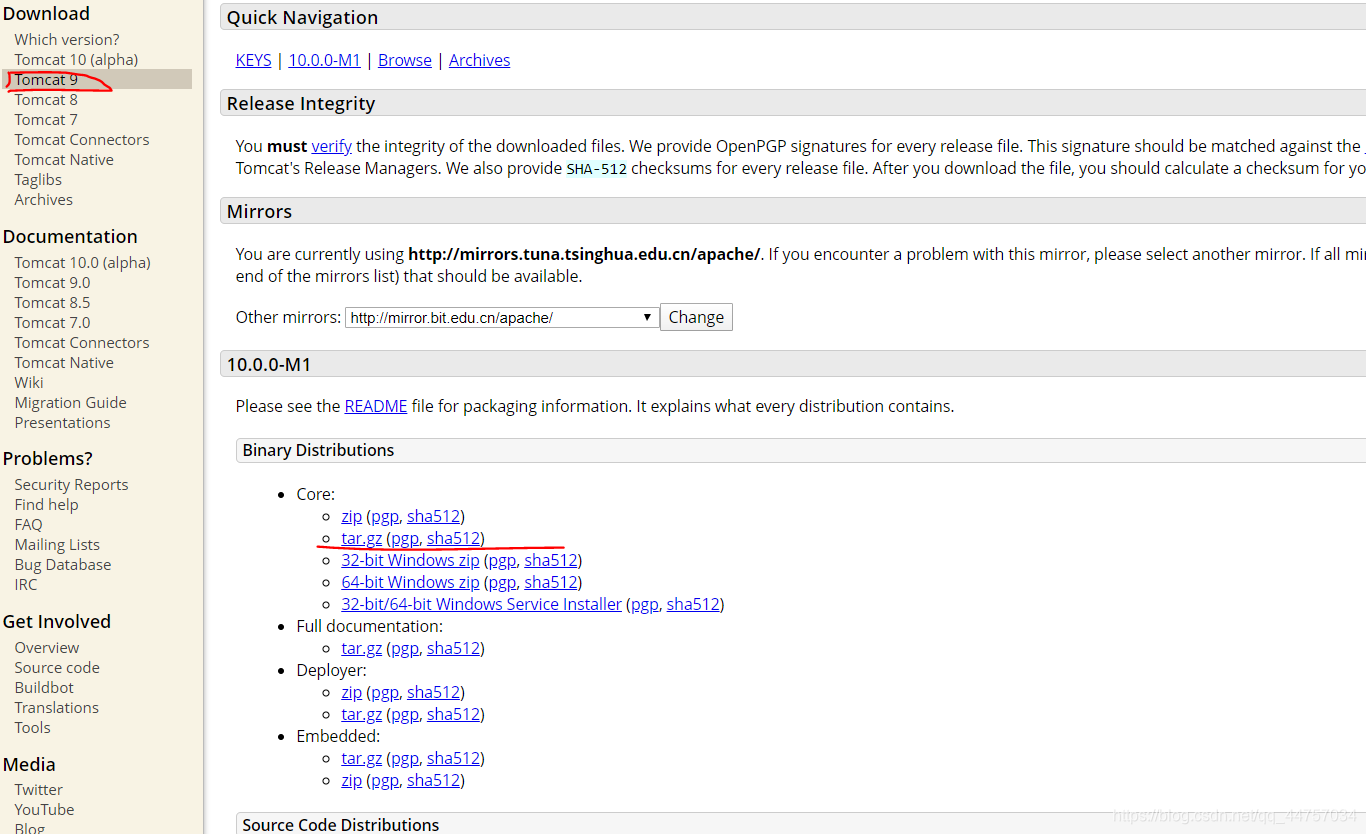Download the 64-bit Windows zip
1366x834 pixels.
tap(410, 582)
